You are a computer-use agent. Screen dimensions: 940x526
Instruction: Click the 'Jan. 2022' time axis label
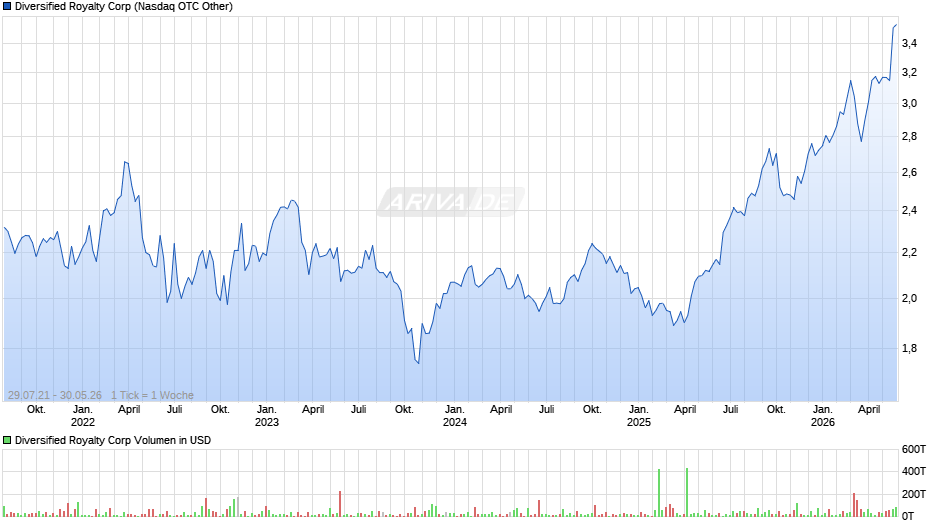coord(83,416)
